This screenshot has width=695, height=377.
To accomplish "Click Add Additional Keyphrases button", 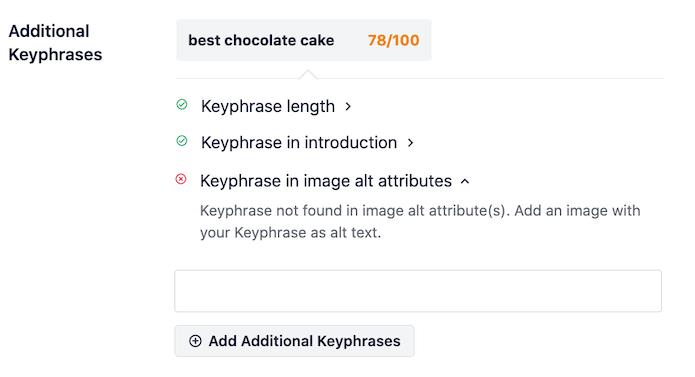I will tap(294, 341).
